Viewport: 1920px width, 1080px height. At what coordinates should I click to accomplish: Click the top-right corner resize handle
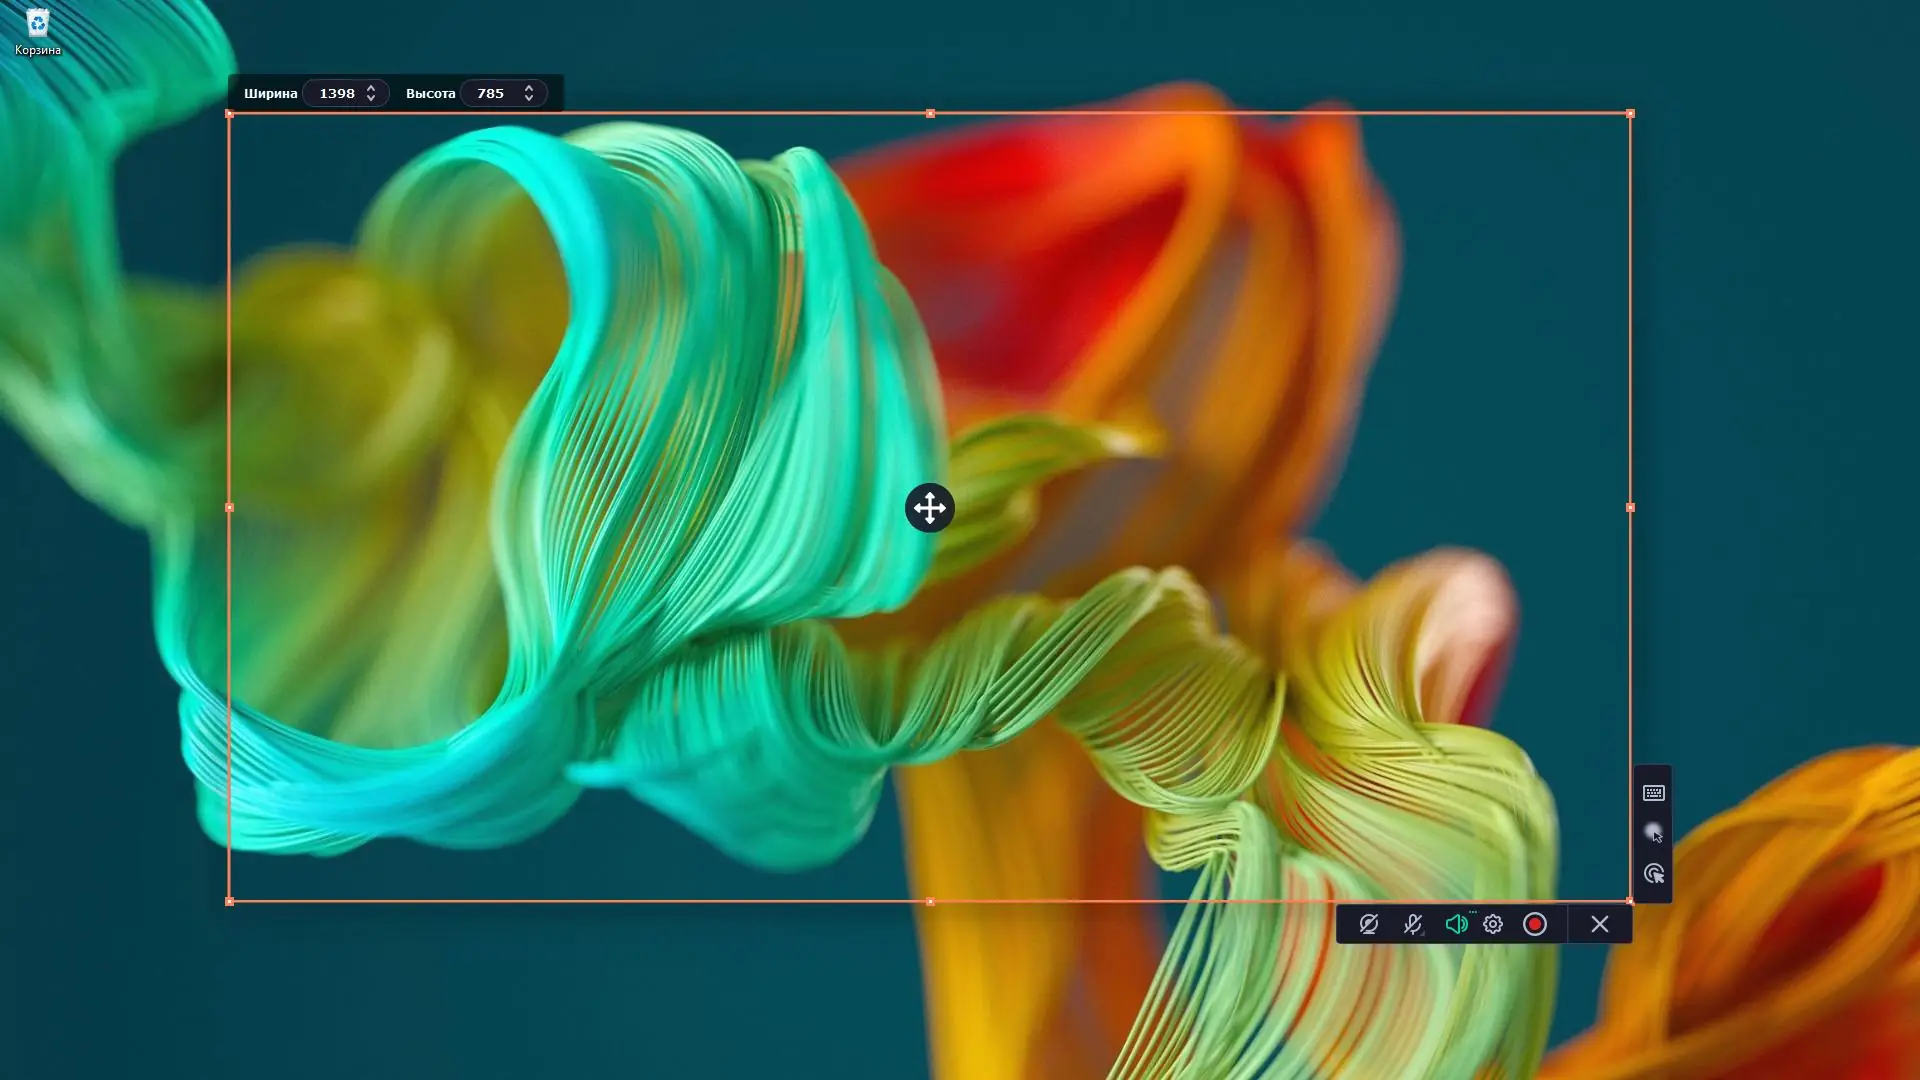point(1630,114)
